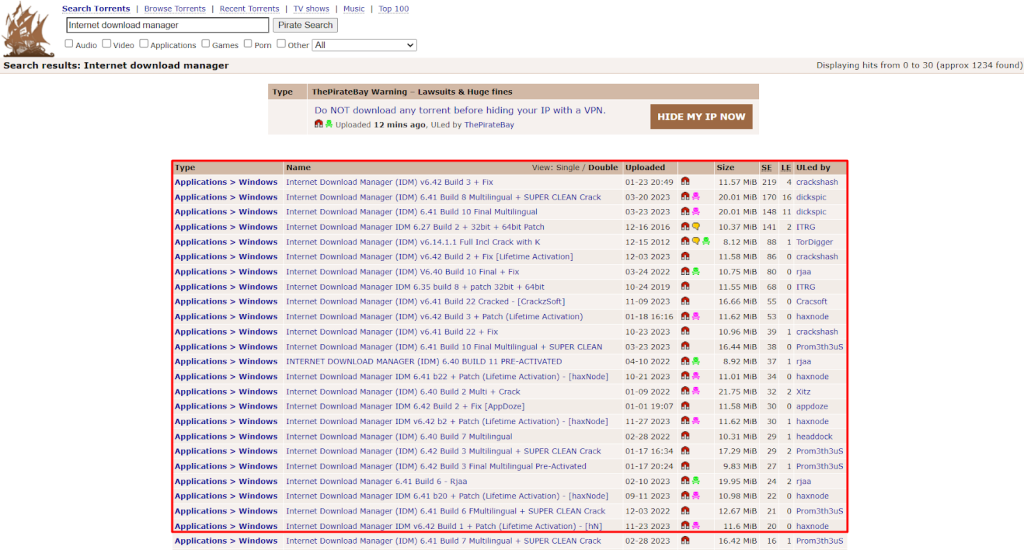Tick the Video checkbox
Screen dimensions: 1024x550
click(x=106, y=44)
